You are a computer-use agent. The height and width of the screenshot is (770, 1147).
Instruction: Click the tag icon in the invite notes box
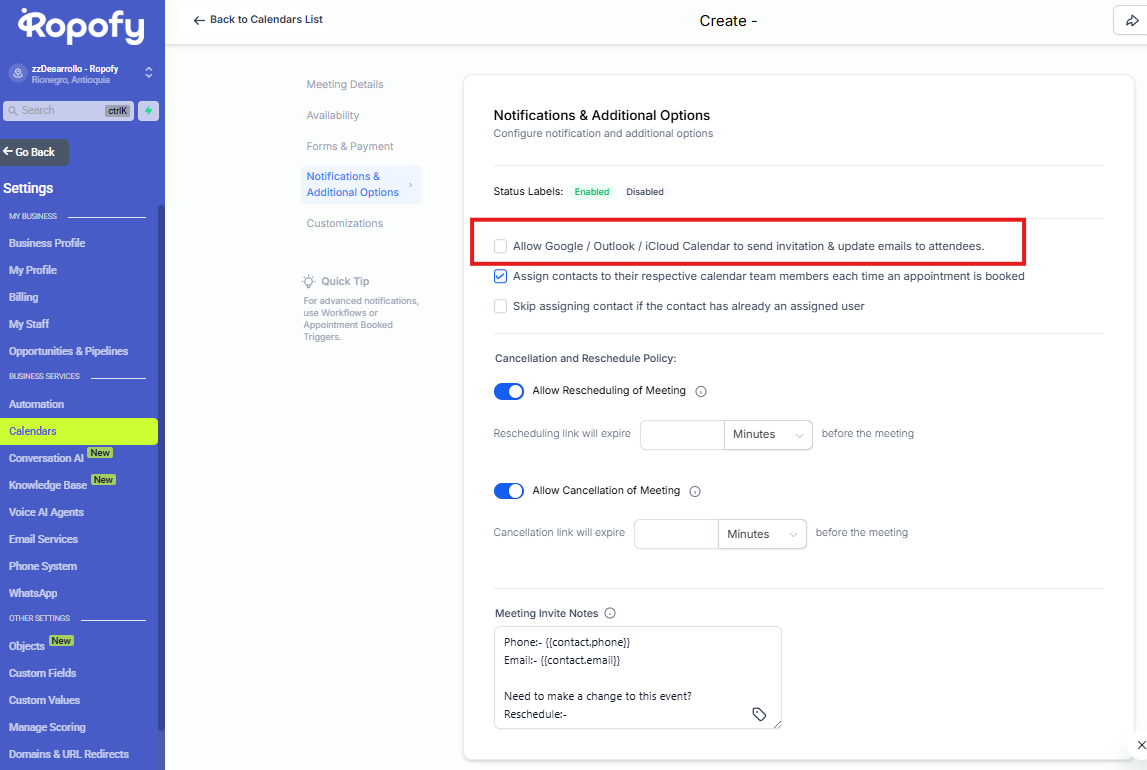(x=759, y=714)
